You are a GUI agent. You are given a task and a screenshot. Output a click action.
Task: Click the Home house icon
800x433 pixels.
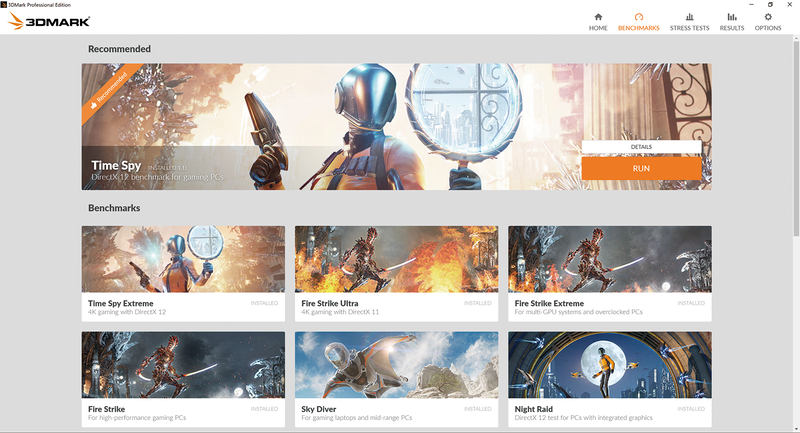(x=598, y=17)
